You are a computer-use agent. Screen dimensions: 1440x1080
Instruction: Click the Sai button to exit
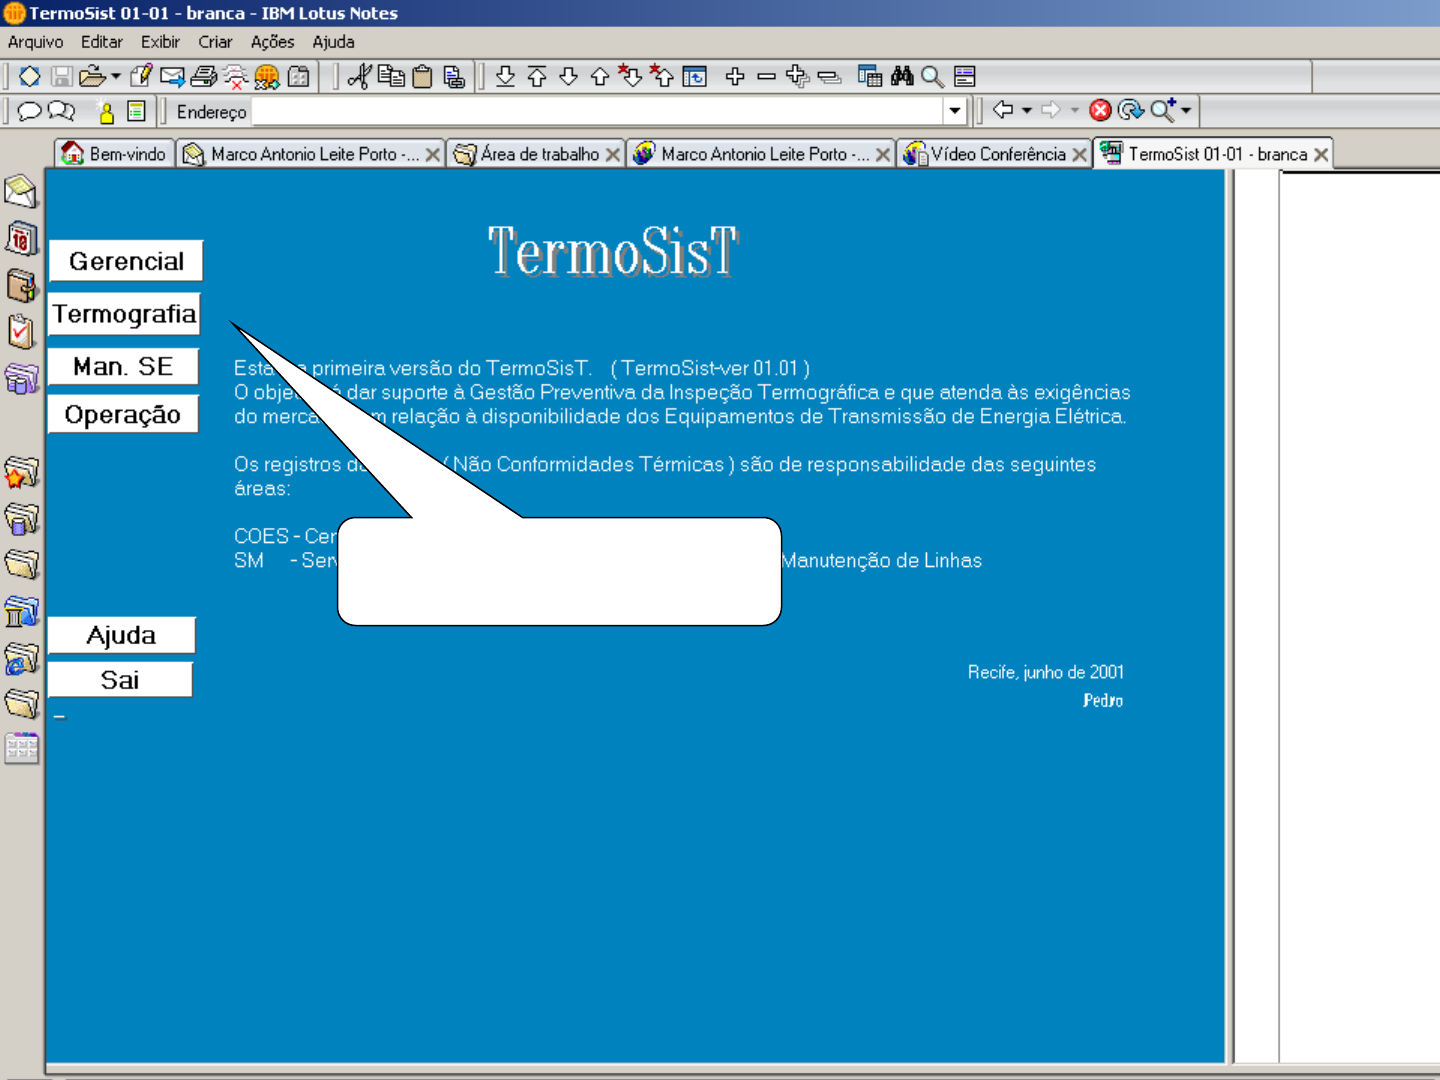click(120, 680)
